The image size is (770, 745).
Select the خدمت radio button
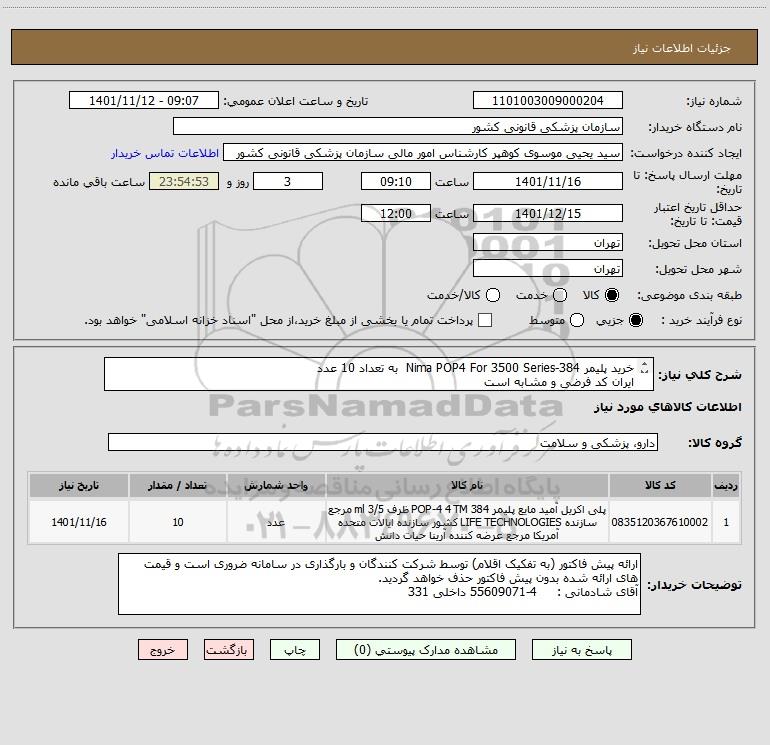pos(560,295)
